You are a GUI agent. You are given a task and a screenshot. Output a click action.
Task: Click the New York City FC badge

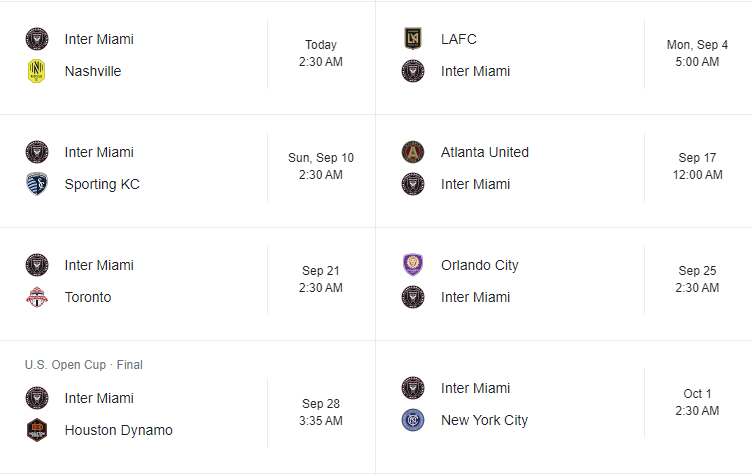pos(413,420)
